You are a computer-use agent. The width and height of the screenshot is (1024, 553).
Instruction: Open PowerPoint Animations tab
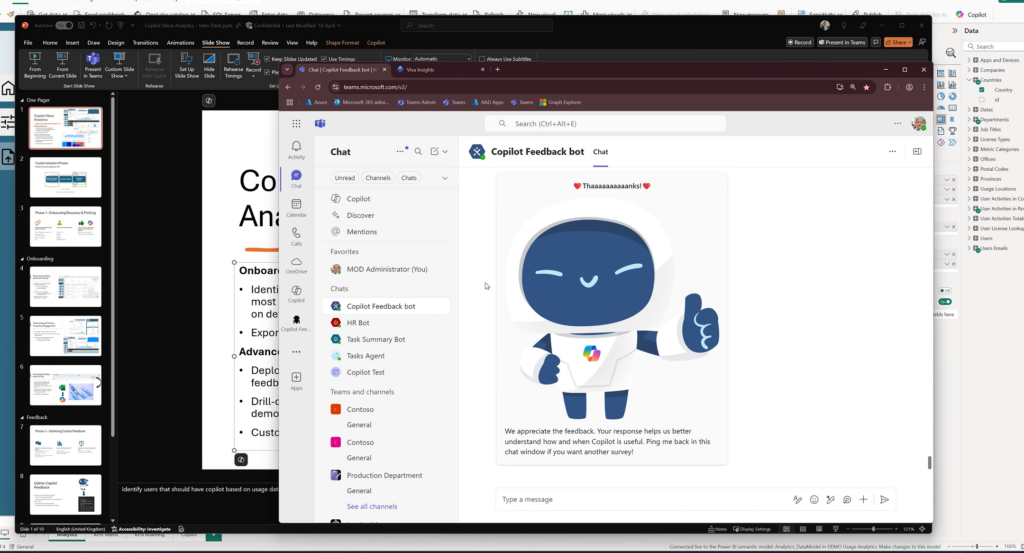[x=180, y=42]
